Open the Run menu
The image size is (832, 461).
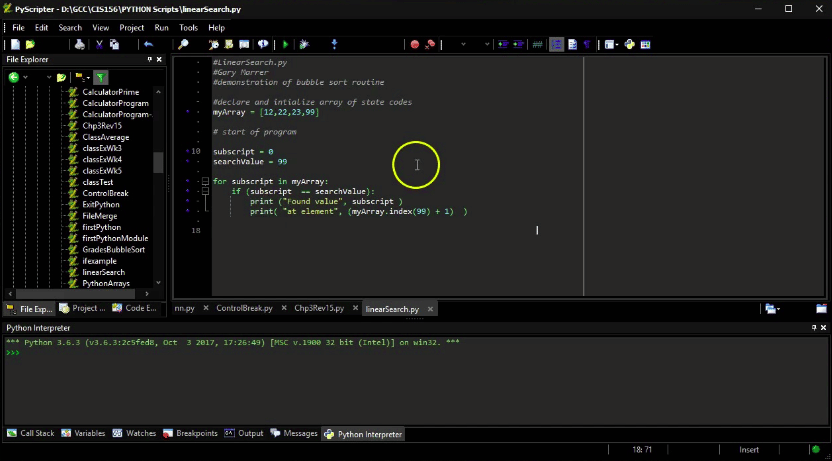pyautogui.click(x=161, y=28)
